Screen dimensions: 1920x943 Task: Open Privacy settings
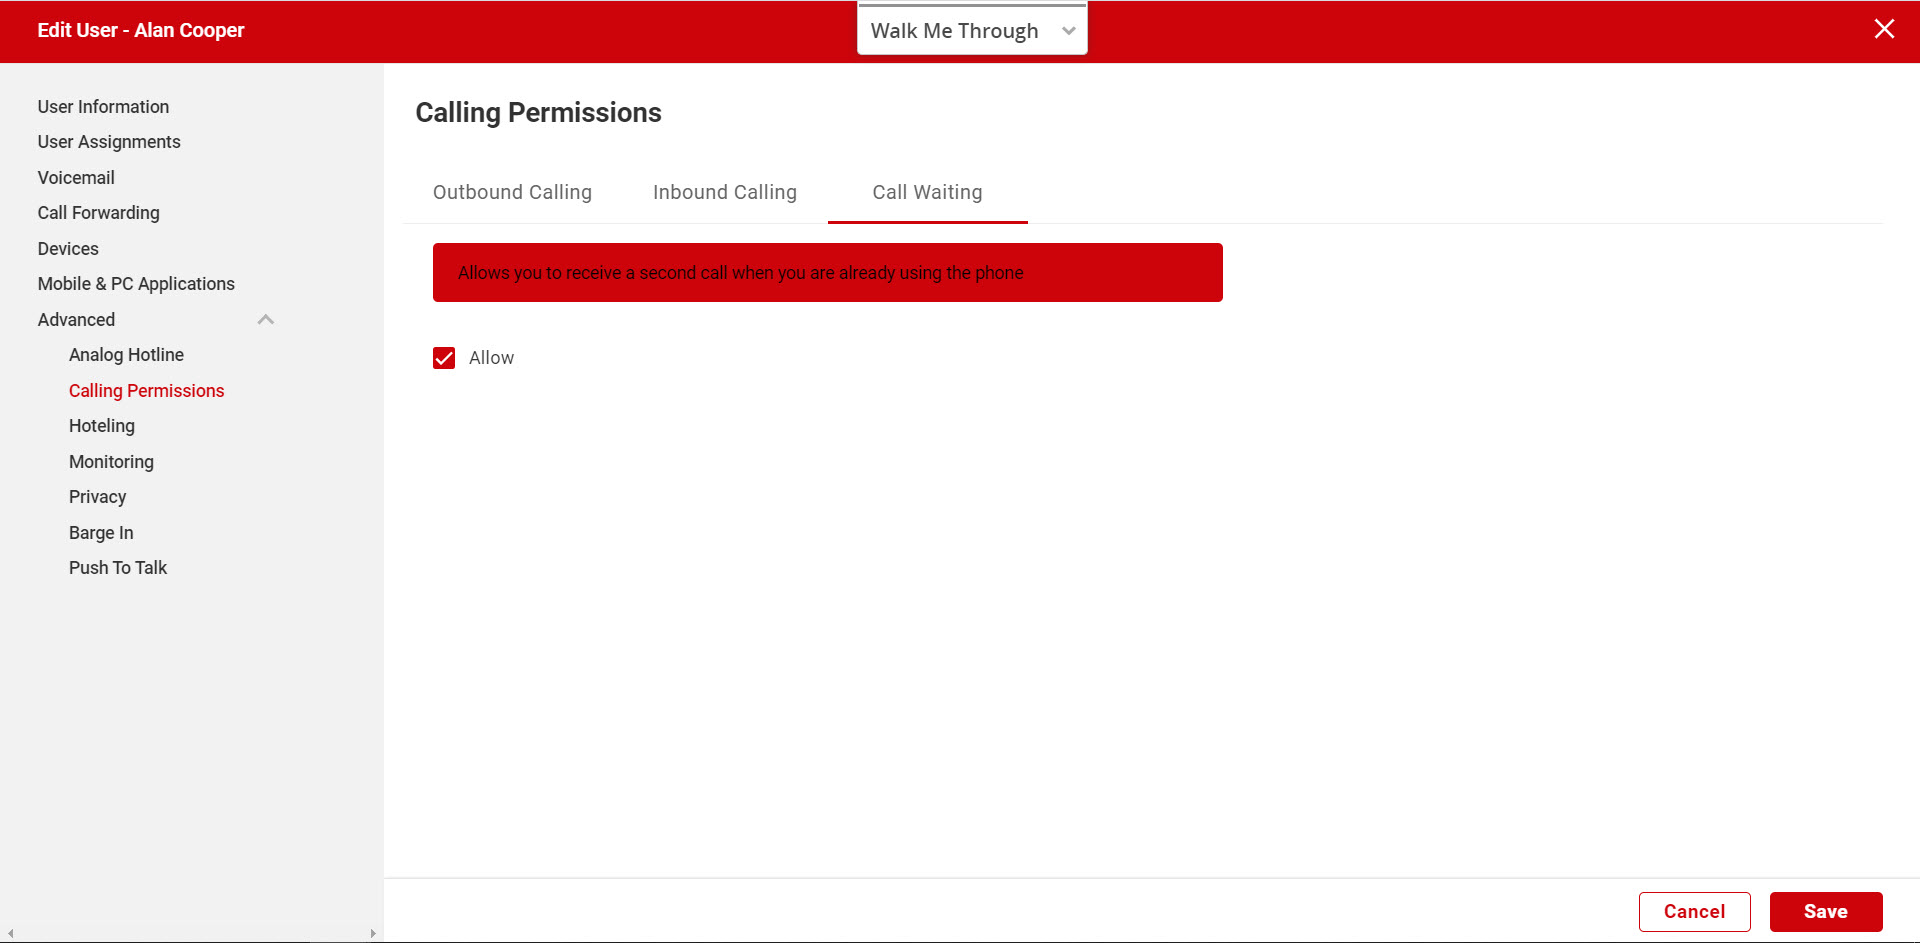[97, 497]
